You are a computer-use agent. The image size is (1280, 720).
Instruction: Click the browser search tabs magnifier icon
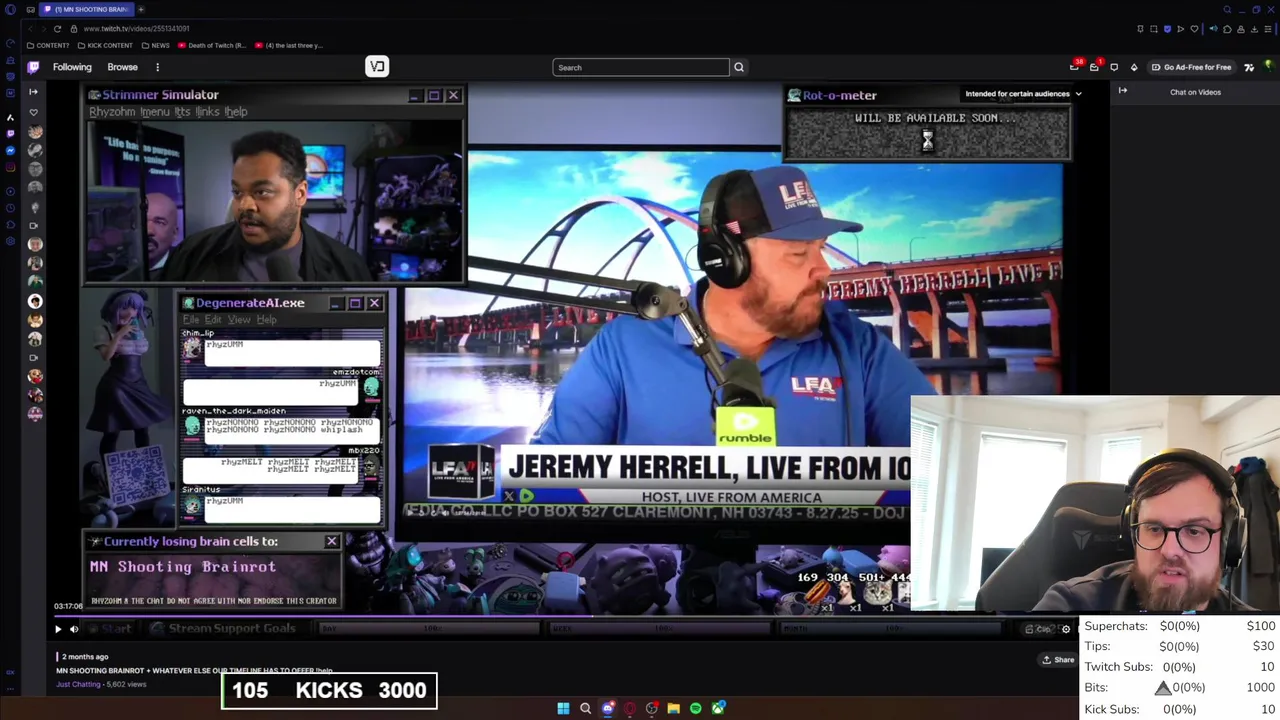[x=1227, y=9]
